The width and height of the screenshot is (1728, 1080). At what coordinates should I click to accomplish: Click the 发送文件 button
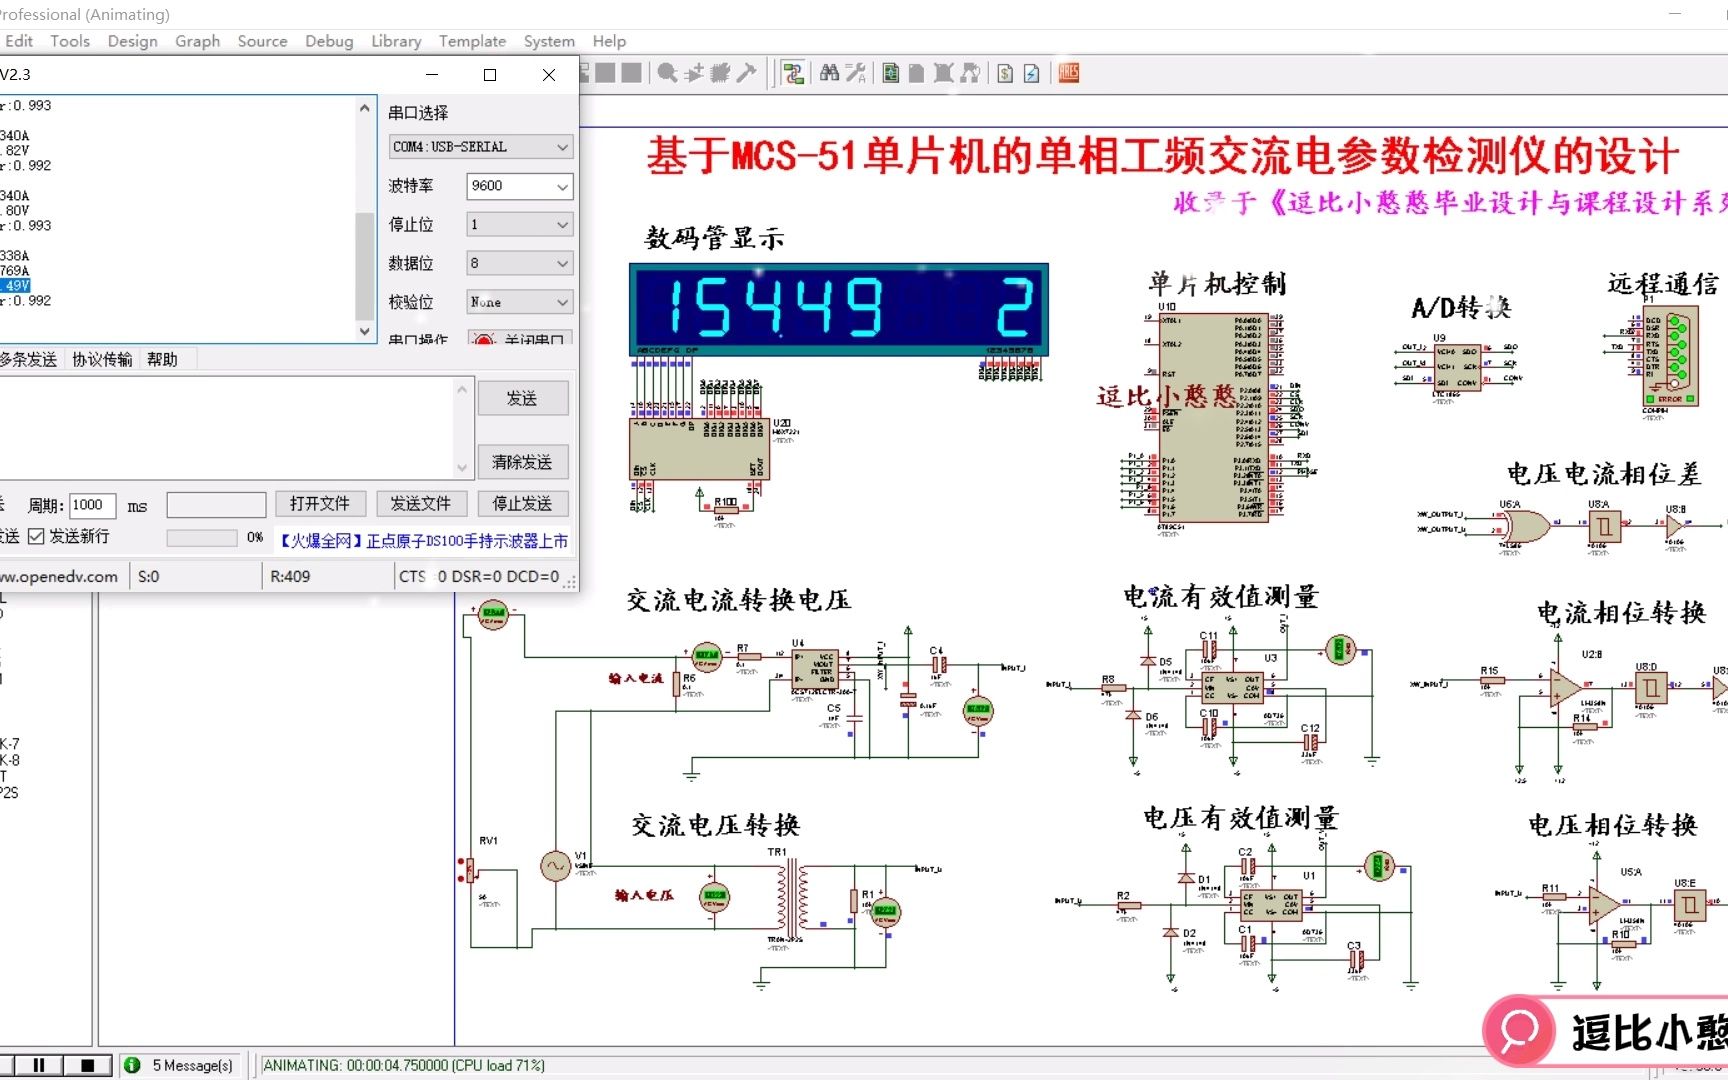click(421, 503)
